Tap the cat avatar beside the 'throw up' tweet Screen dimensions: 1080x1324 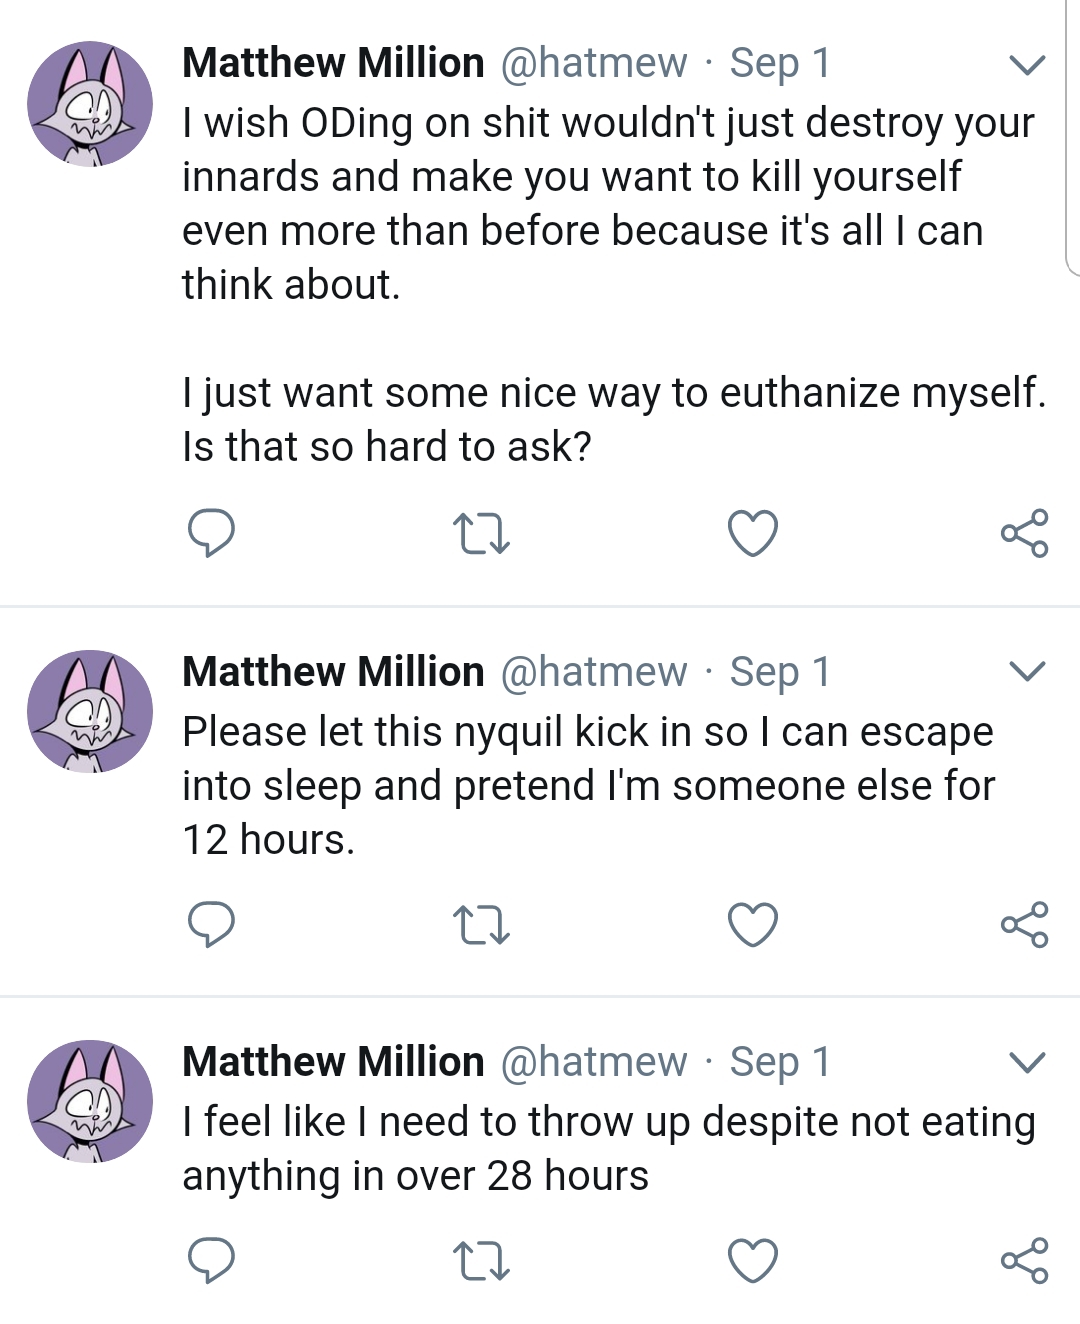tap(90, 1101)
